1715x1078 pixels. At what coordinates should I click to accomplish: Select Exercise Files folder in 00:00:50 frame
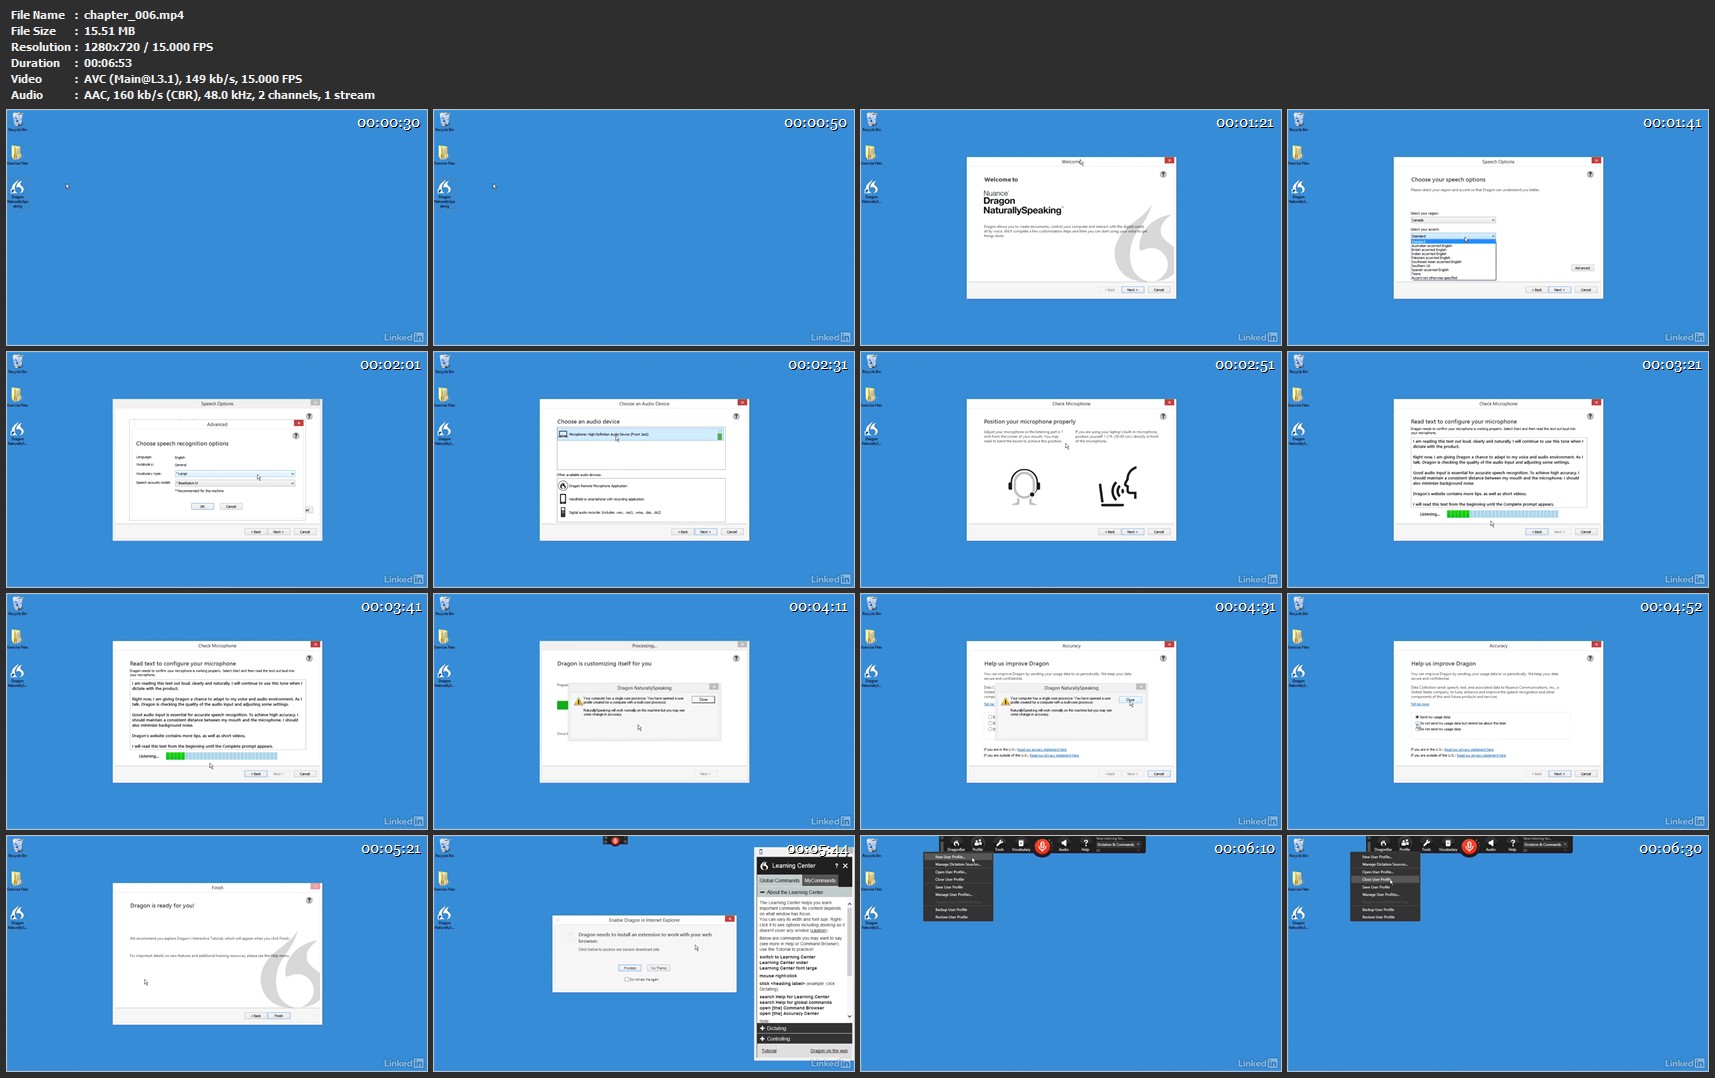coord(443,155)
